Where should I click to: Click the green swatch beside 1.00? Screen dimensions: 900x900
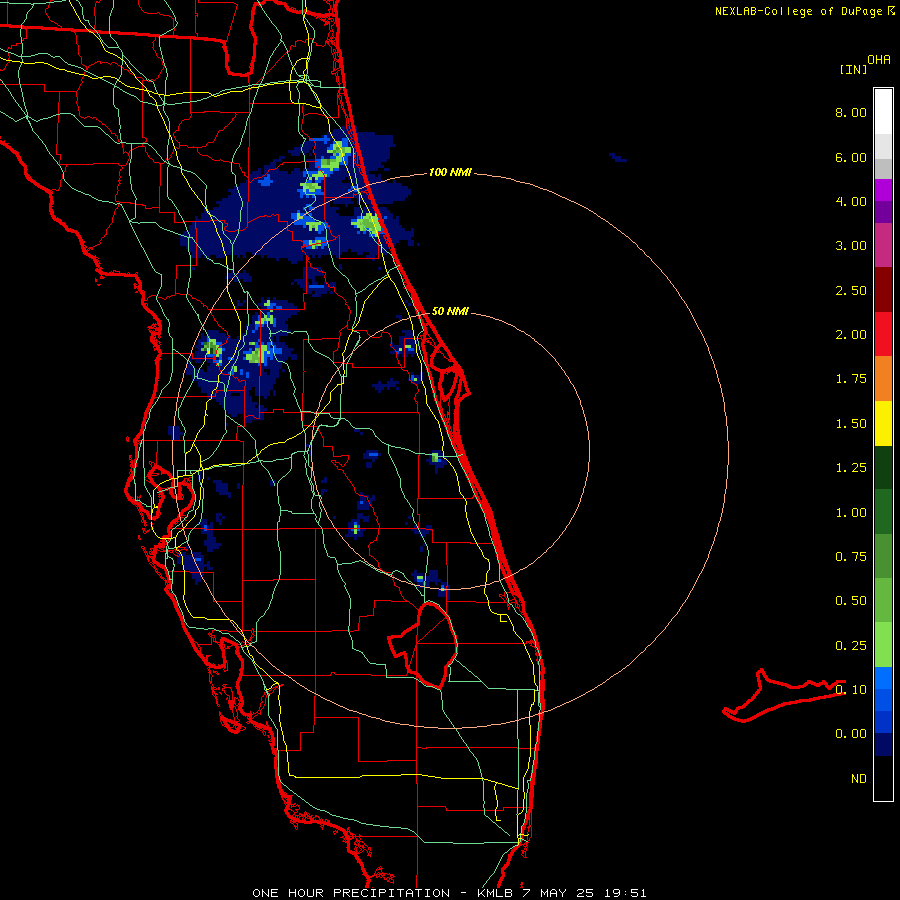883,512
